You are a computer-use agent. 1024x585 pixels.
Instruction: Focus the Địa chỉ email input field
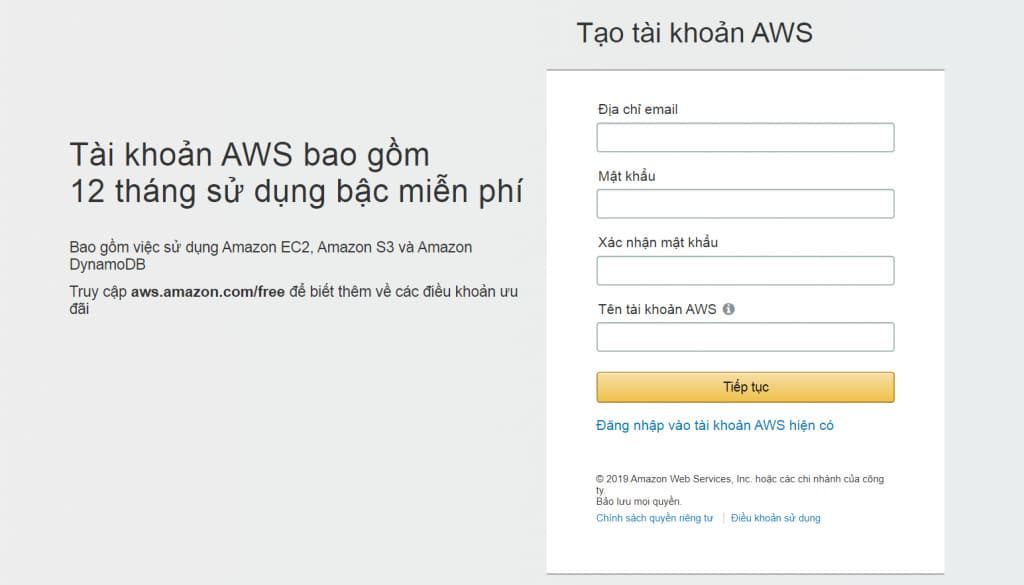point(745,137)
